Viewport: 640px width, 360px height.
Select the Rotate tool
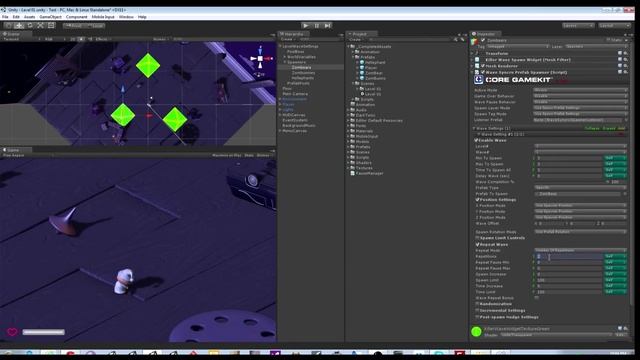tap(30, 26)
